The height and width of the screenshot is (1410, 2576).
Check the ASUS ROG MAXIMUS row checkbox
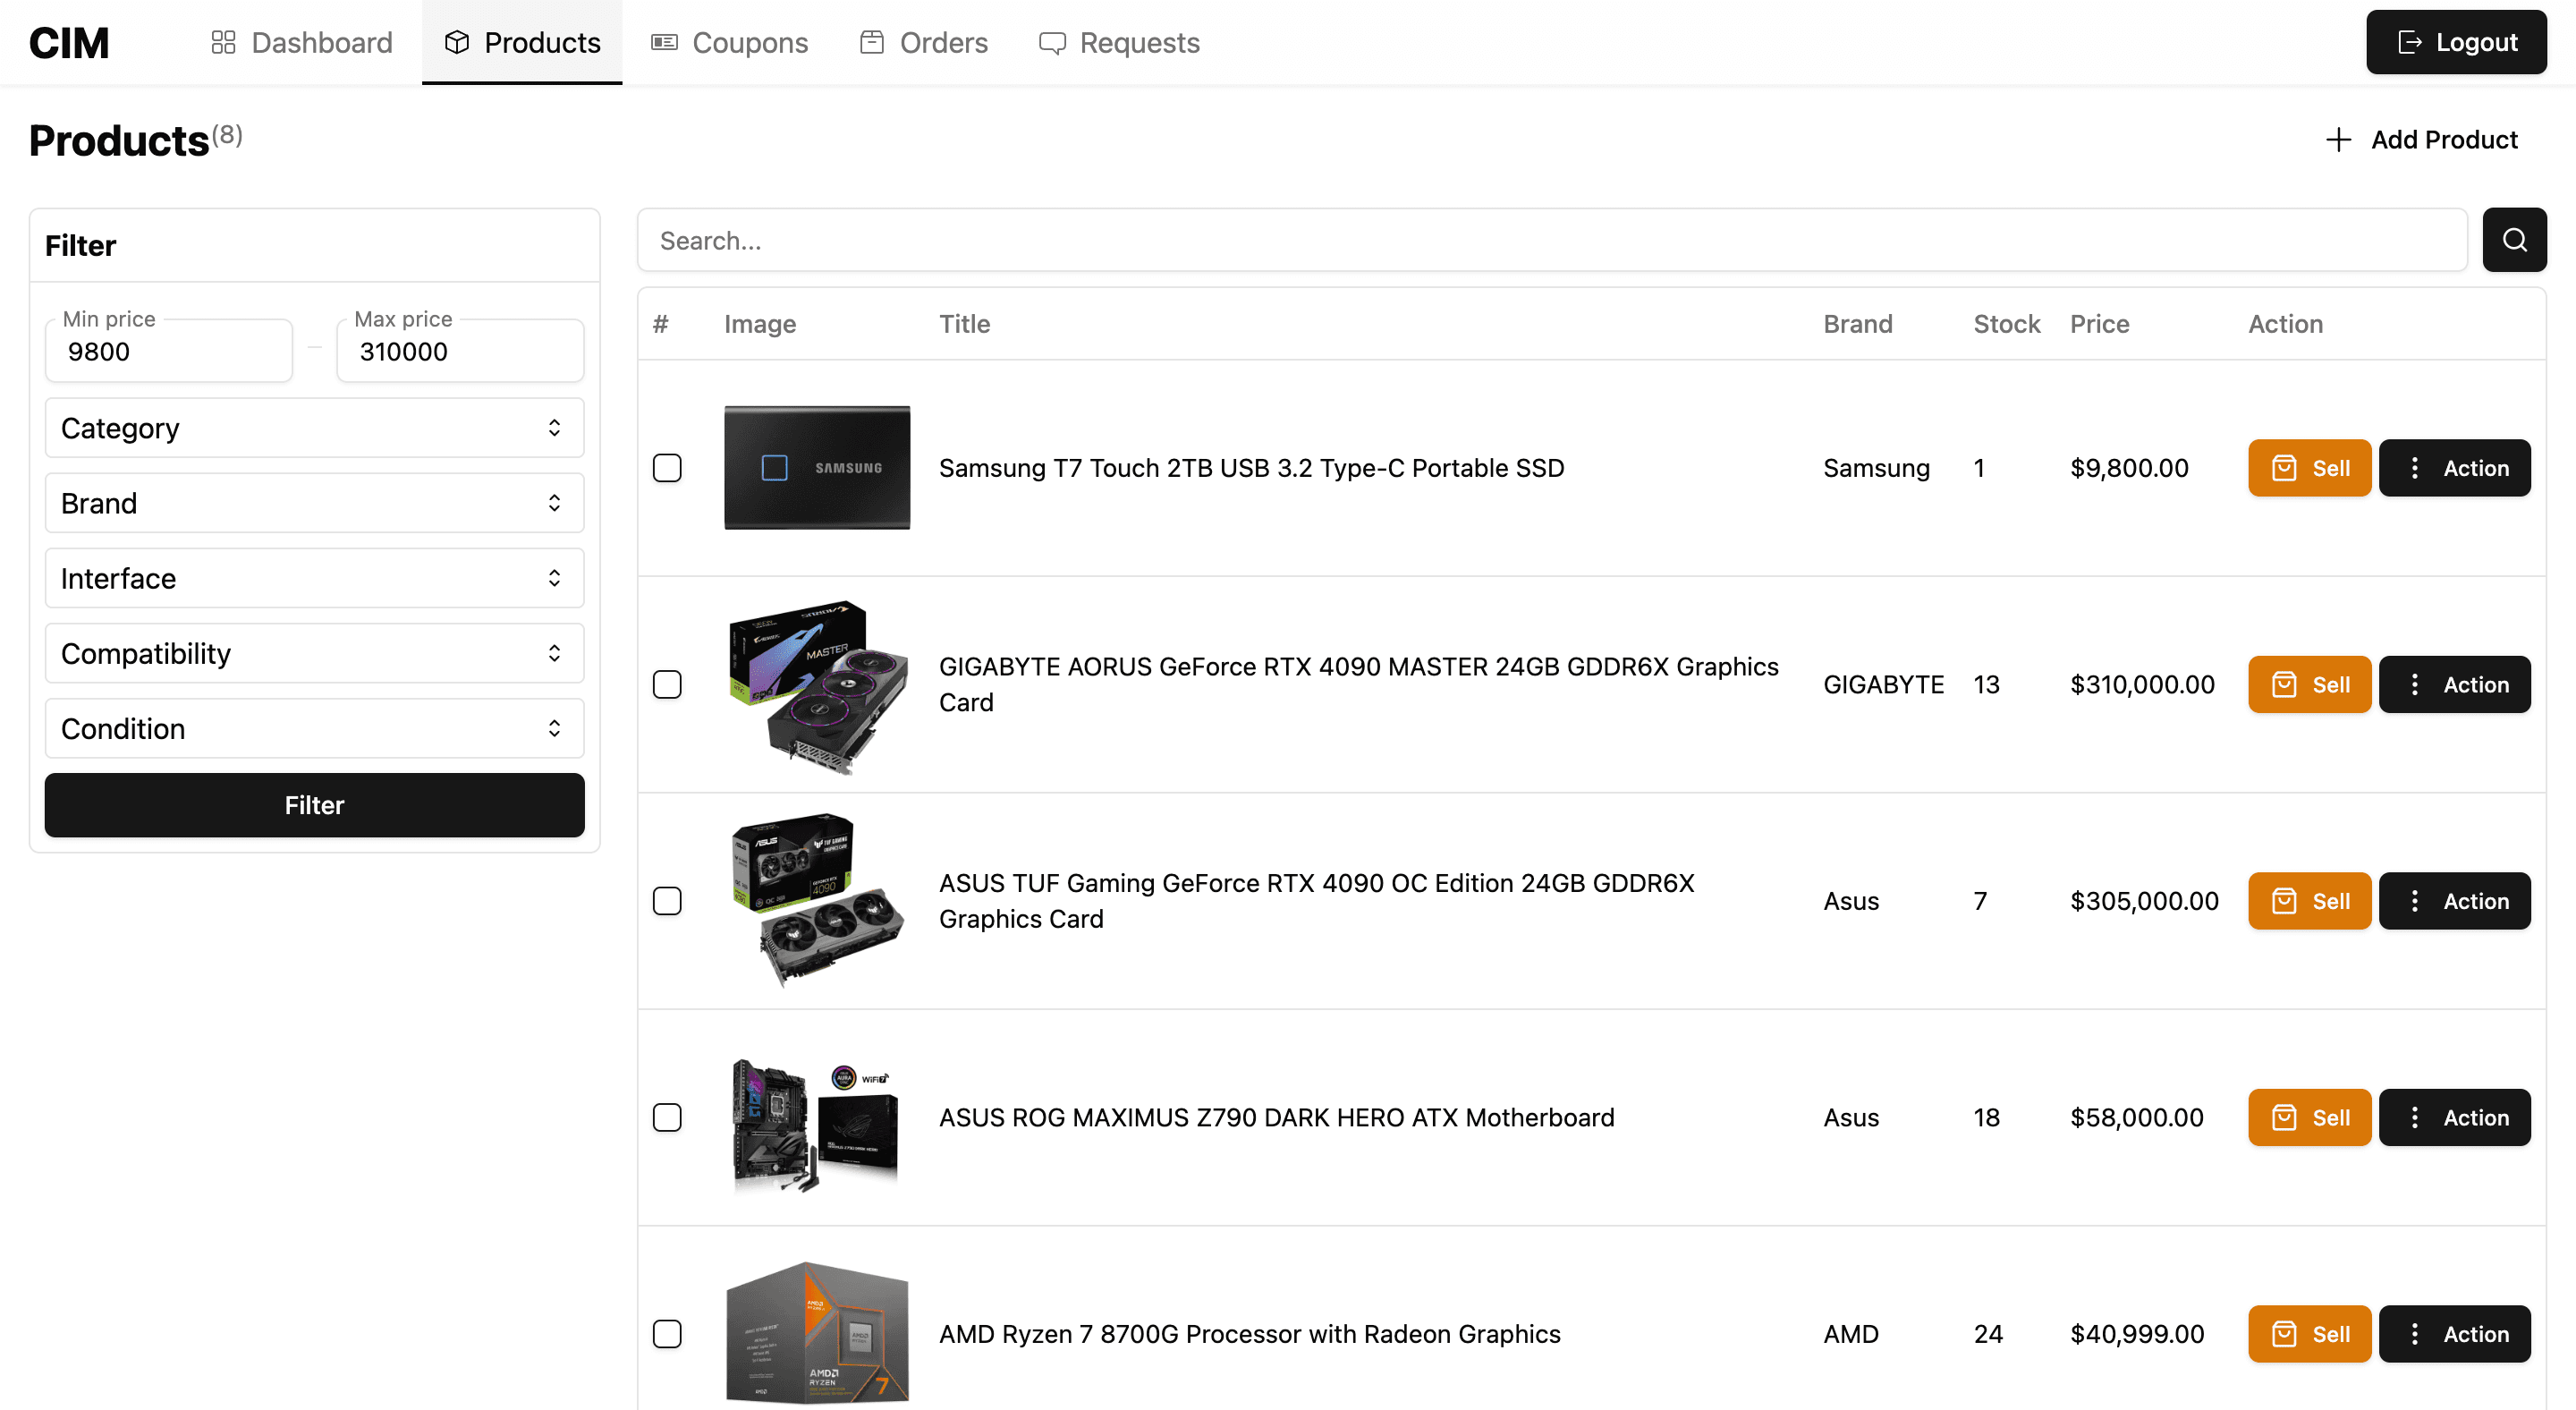[667, 1118]
